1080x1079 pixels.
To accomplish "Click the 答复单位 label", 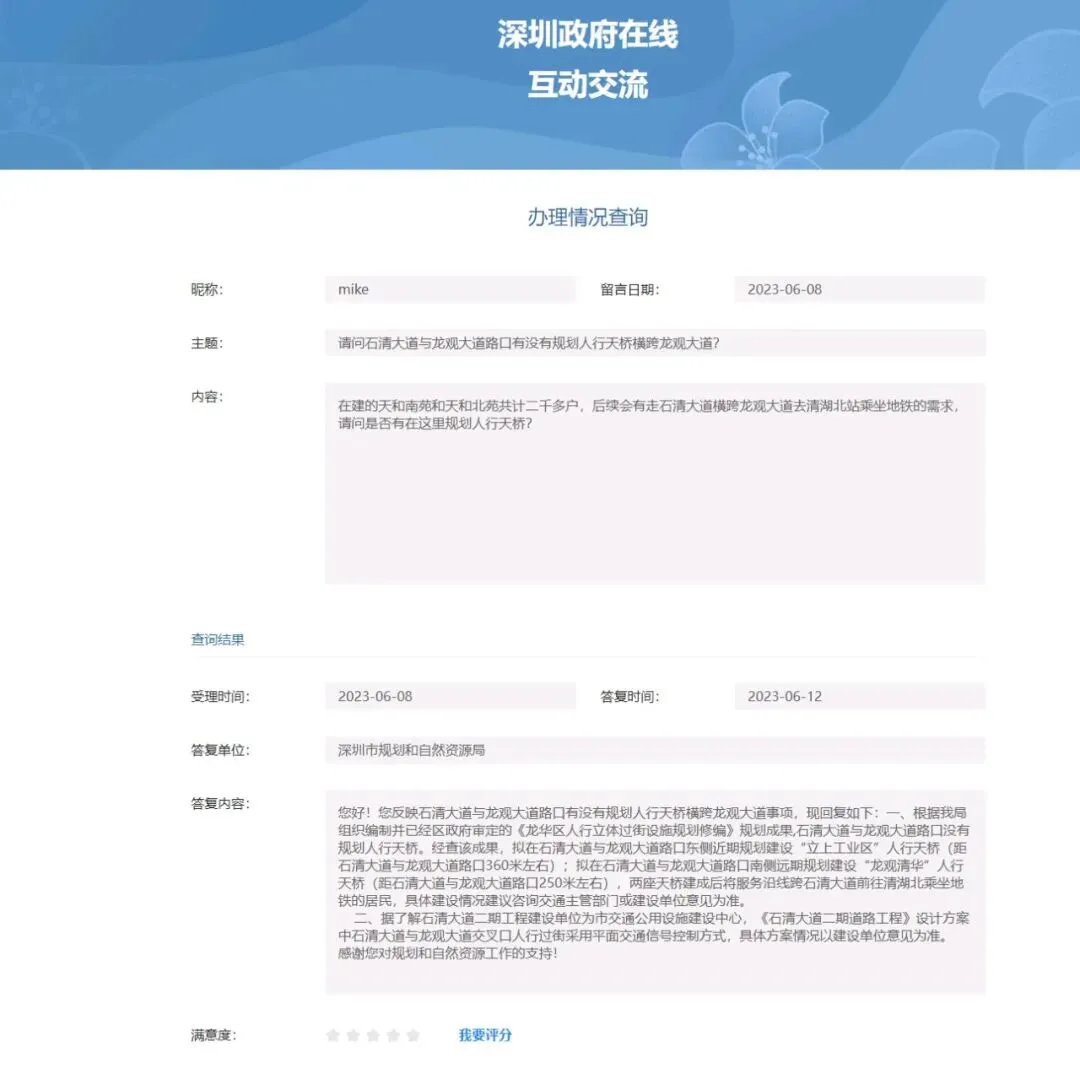I will tap(220, 750).
